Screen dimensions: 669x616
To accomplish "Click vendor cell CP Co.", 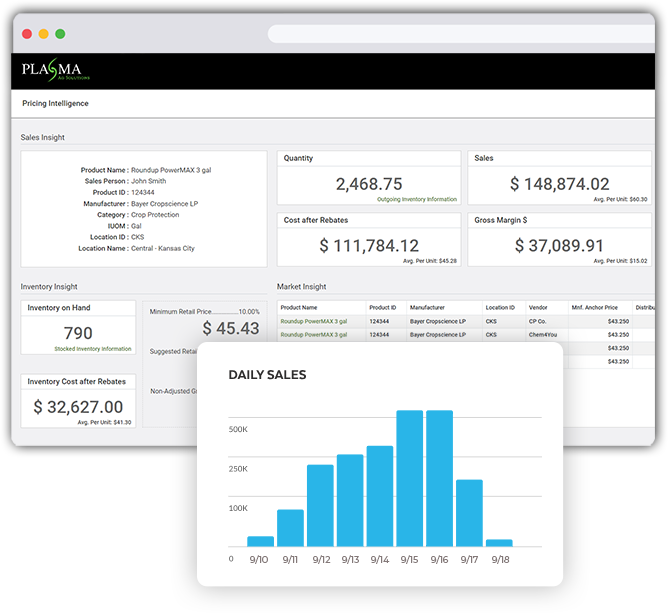I will click(x=538, y=321).
